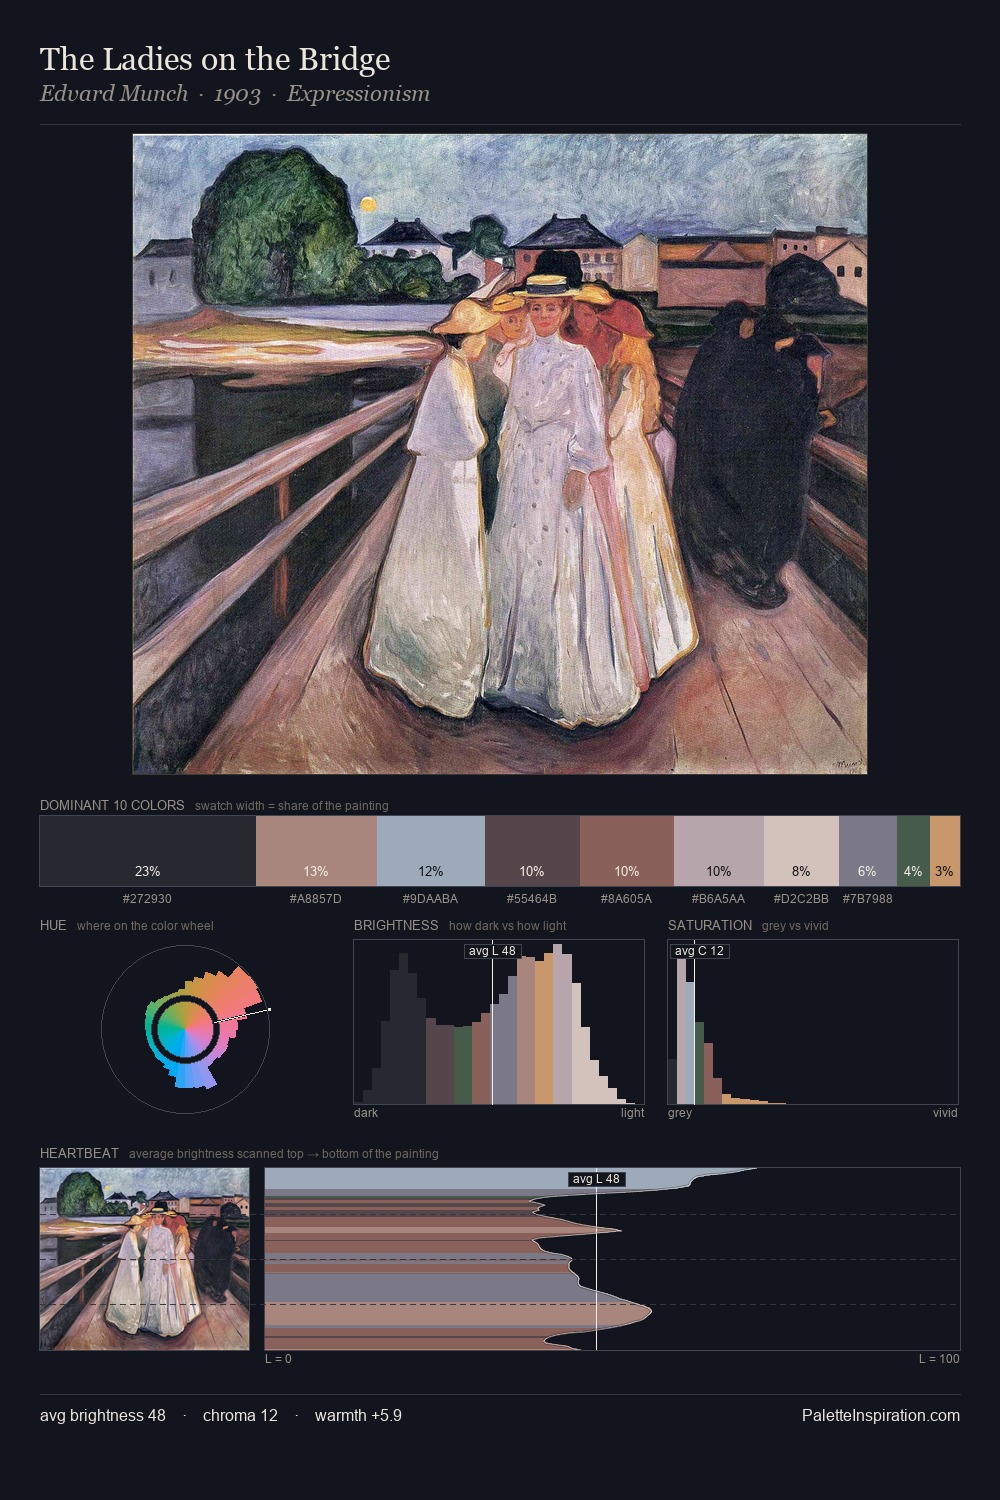
Task: Click the brightness histogram chart
Action: coord(499,1022)
